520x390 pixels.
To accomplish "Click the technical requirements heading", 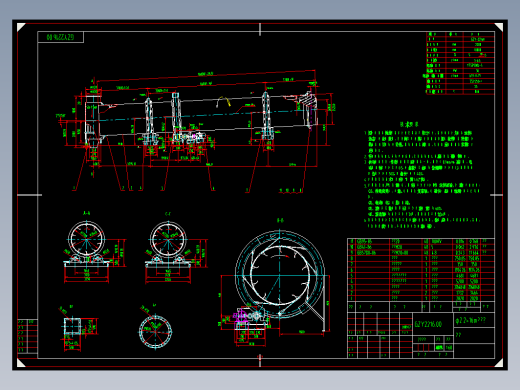I will coord(409,124).
